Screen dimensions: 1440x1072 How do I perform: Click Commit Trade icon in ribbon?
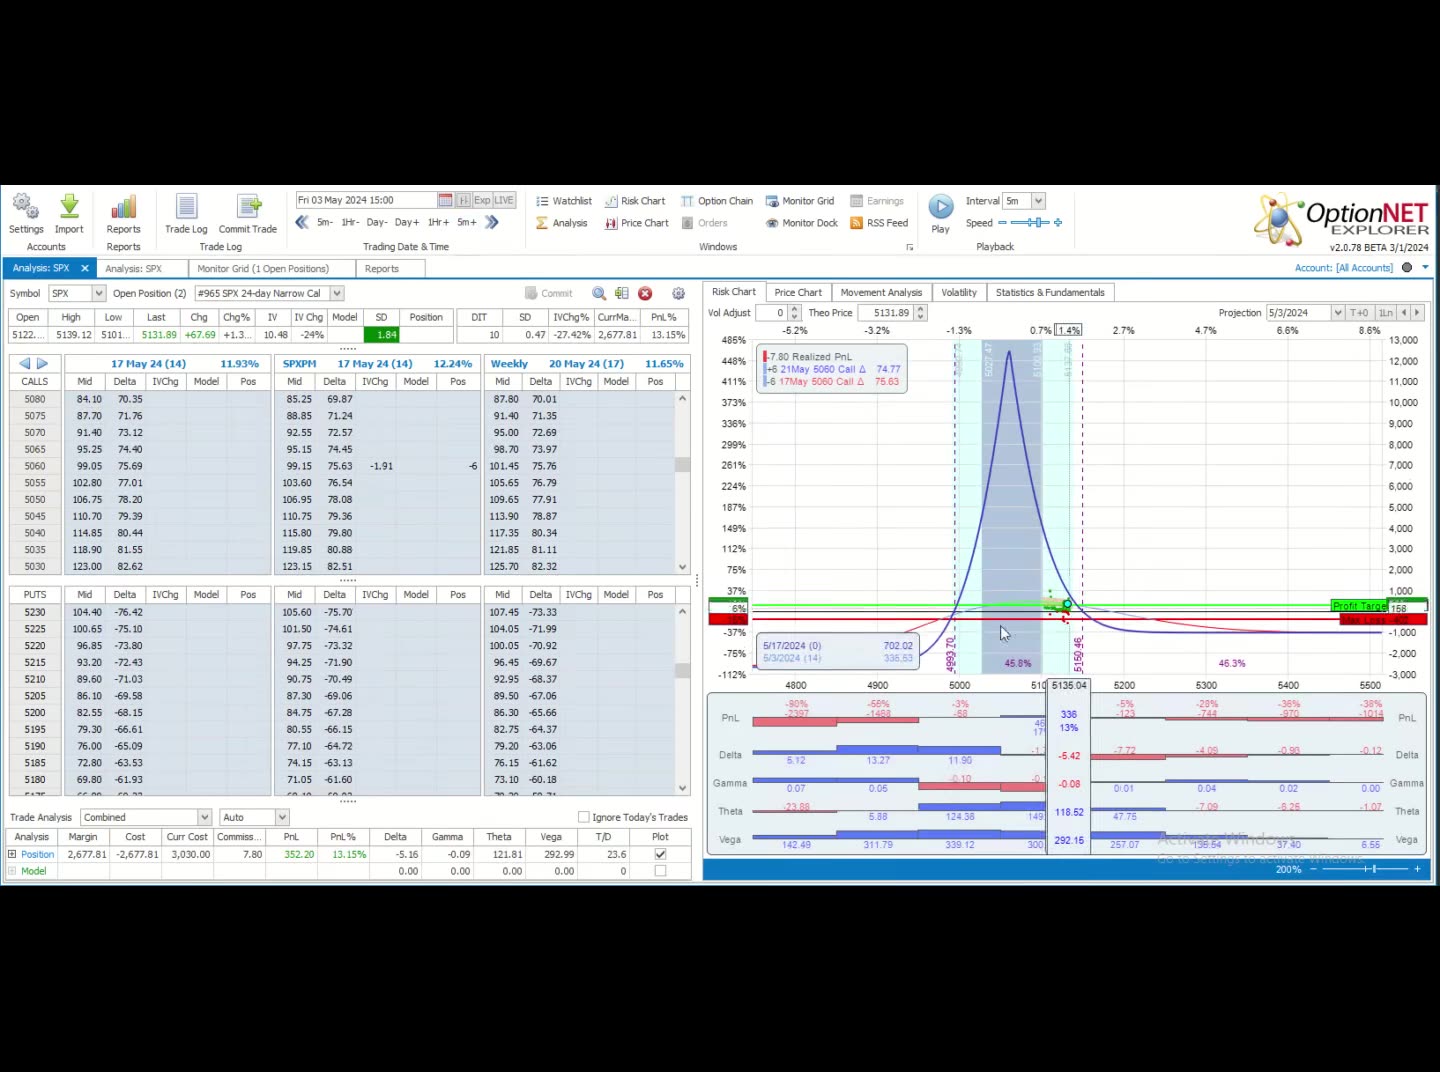click(248, 209)
